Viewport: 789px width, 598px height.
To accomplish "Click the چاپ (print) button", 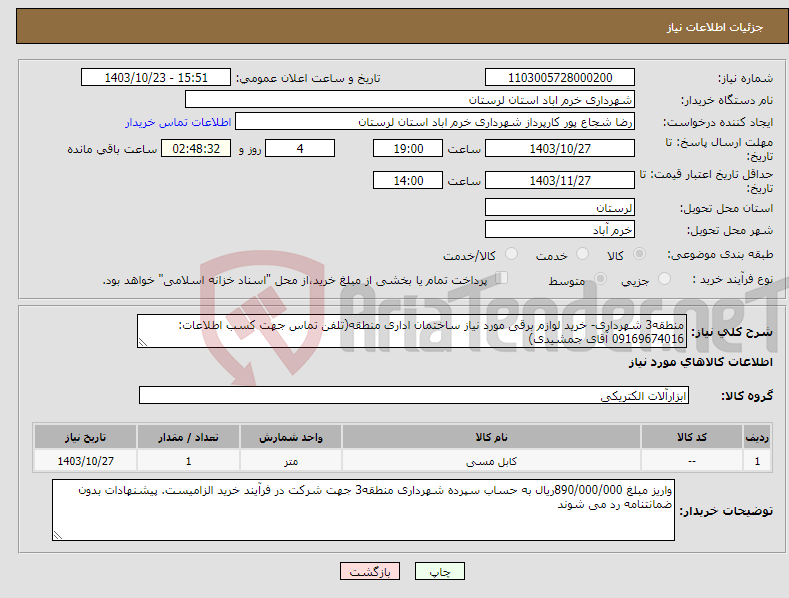I will [x=439, y=572].
